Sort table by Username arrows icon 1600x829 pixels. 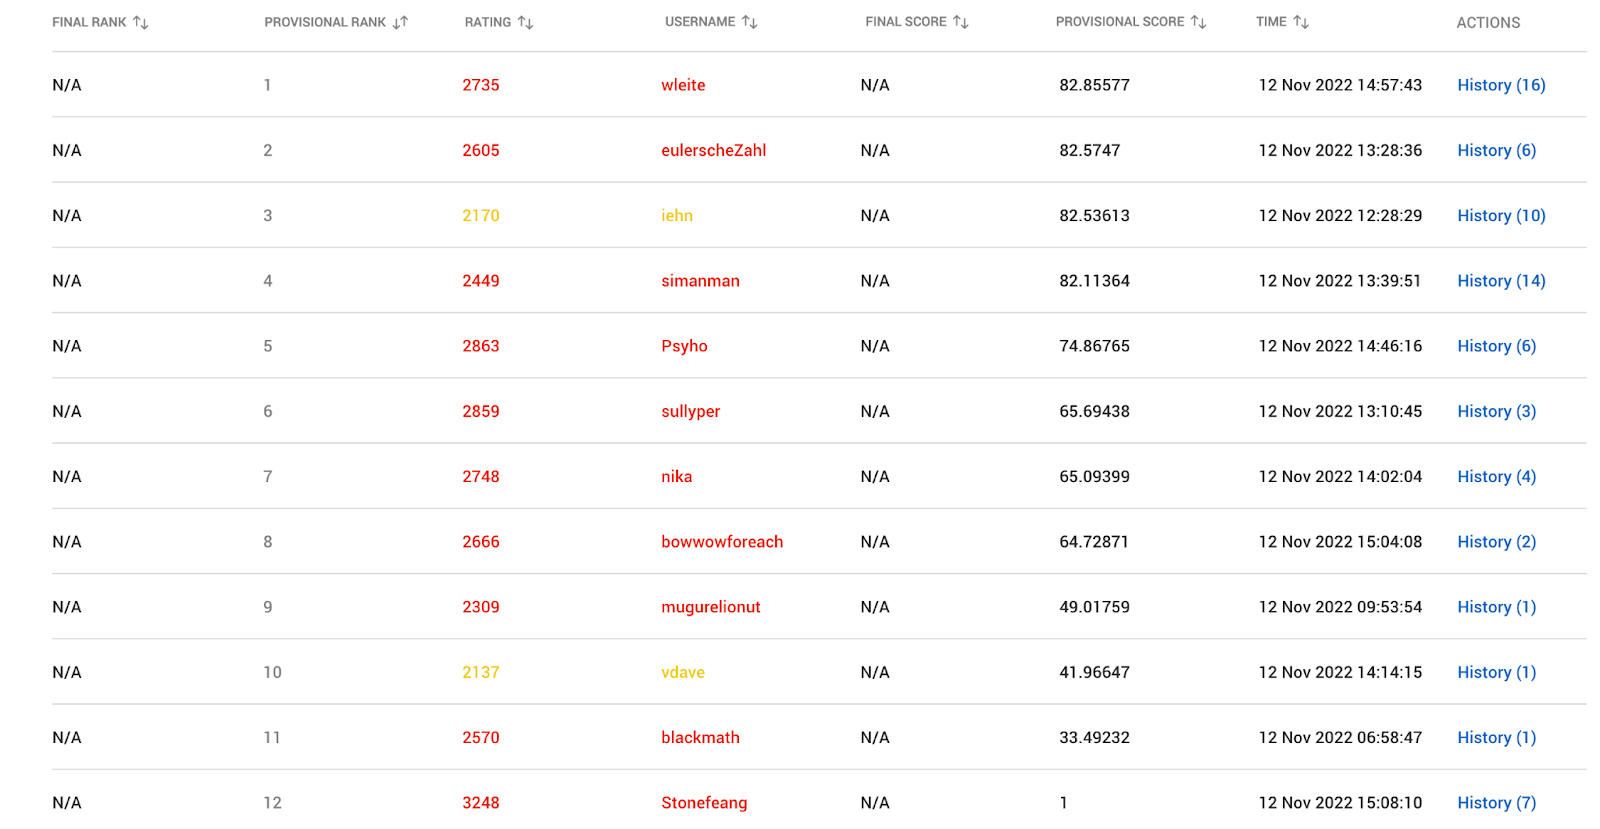(x=750, y=22)
